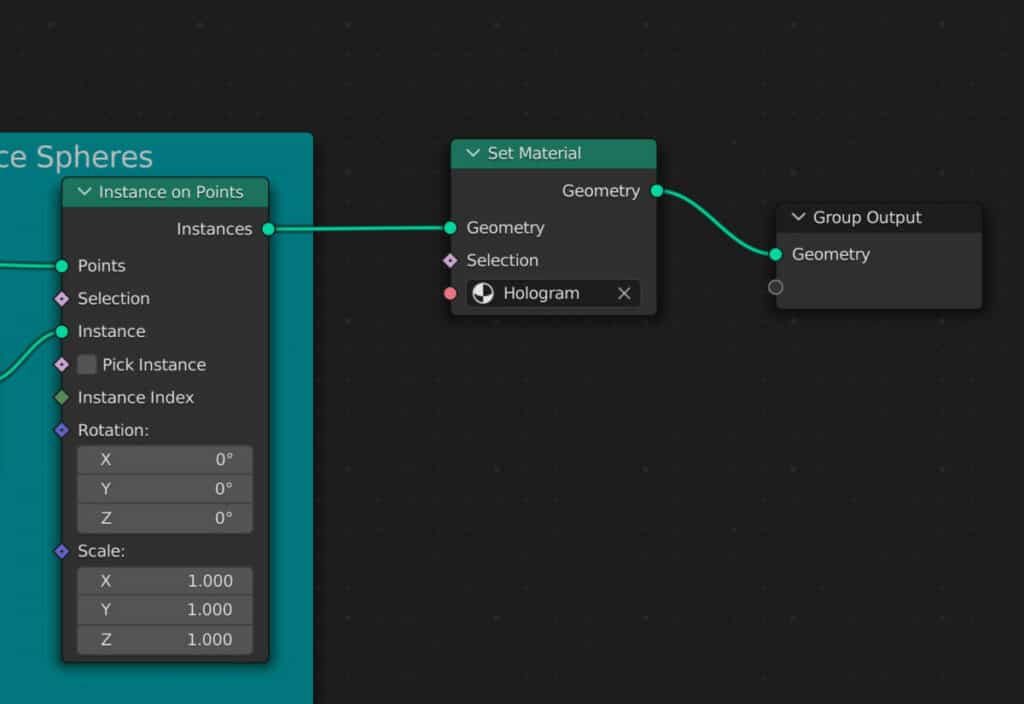Click the Rotation vector socket

(x=62, y=430)
